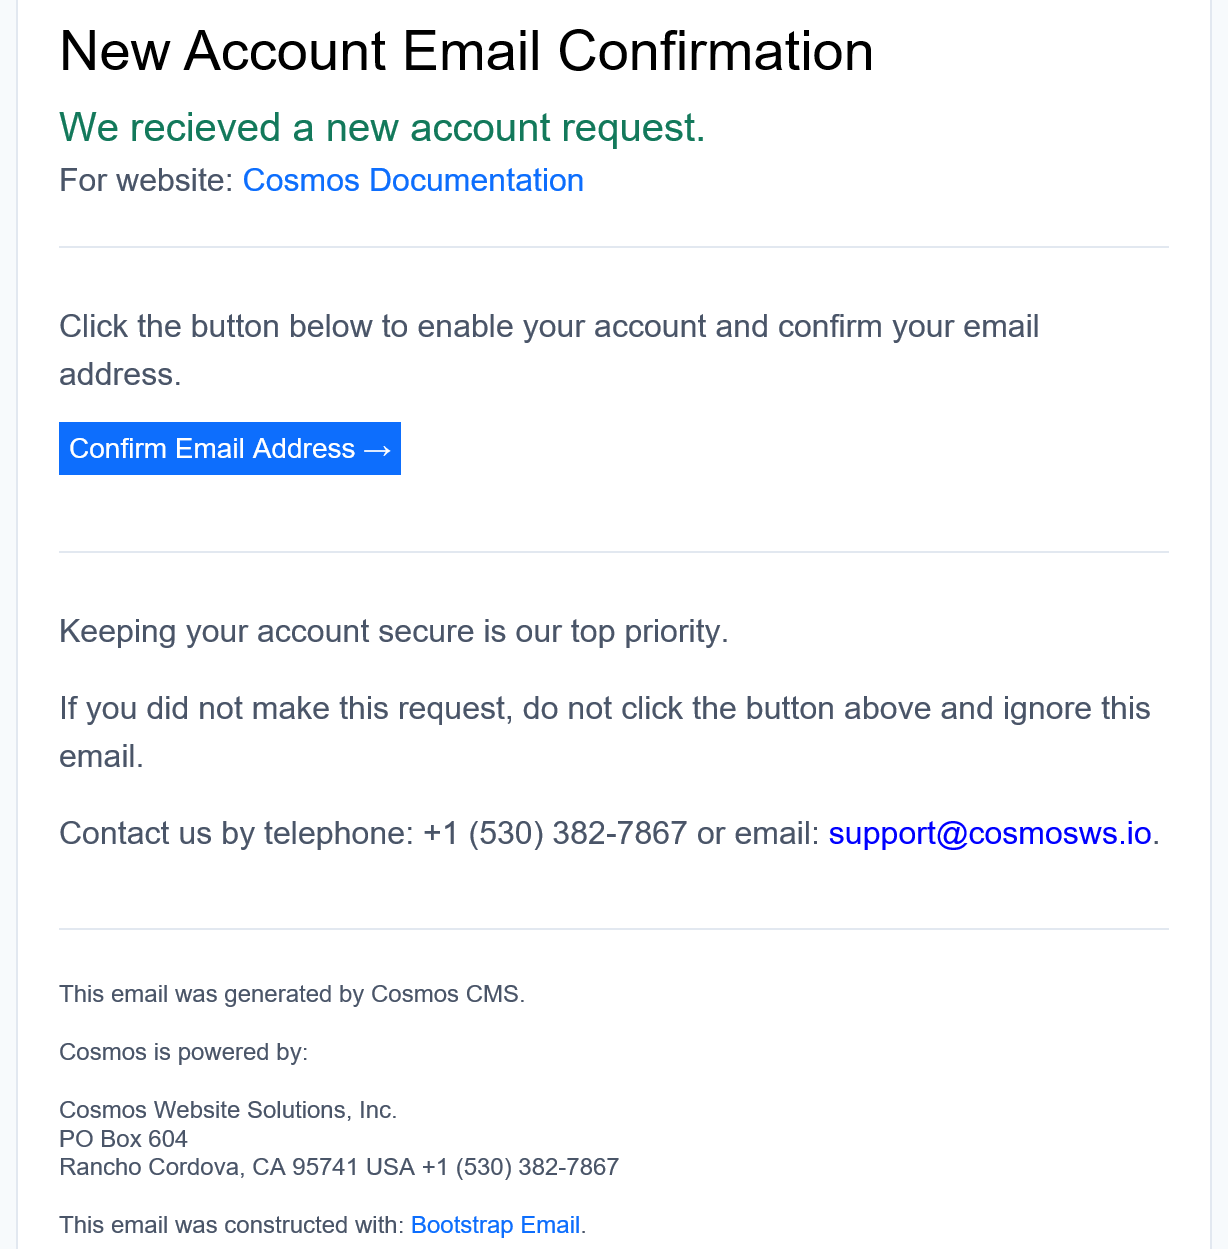Screen dimensions: 1228x1249
Task: Open the Bootstrap Email link
Action: click(x=496, y=1225)
